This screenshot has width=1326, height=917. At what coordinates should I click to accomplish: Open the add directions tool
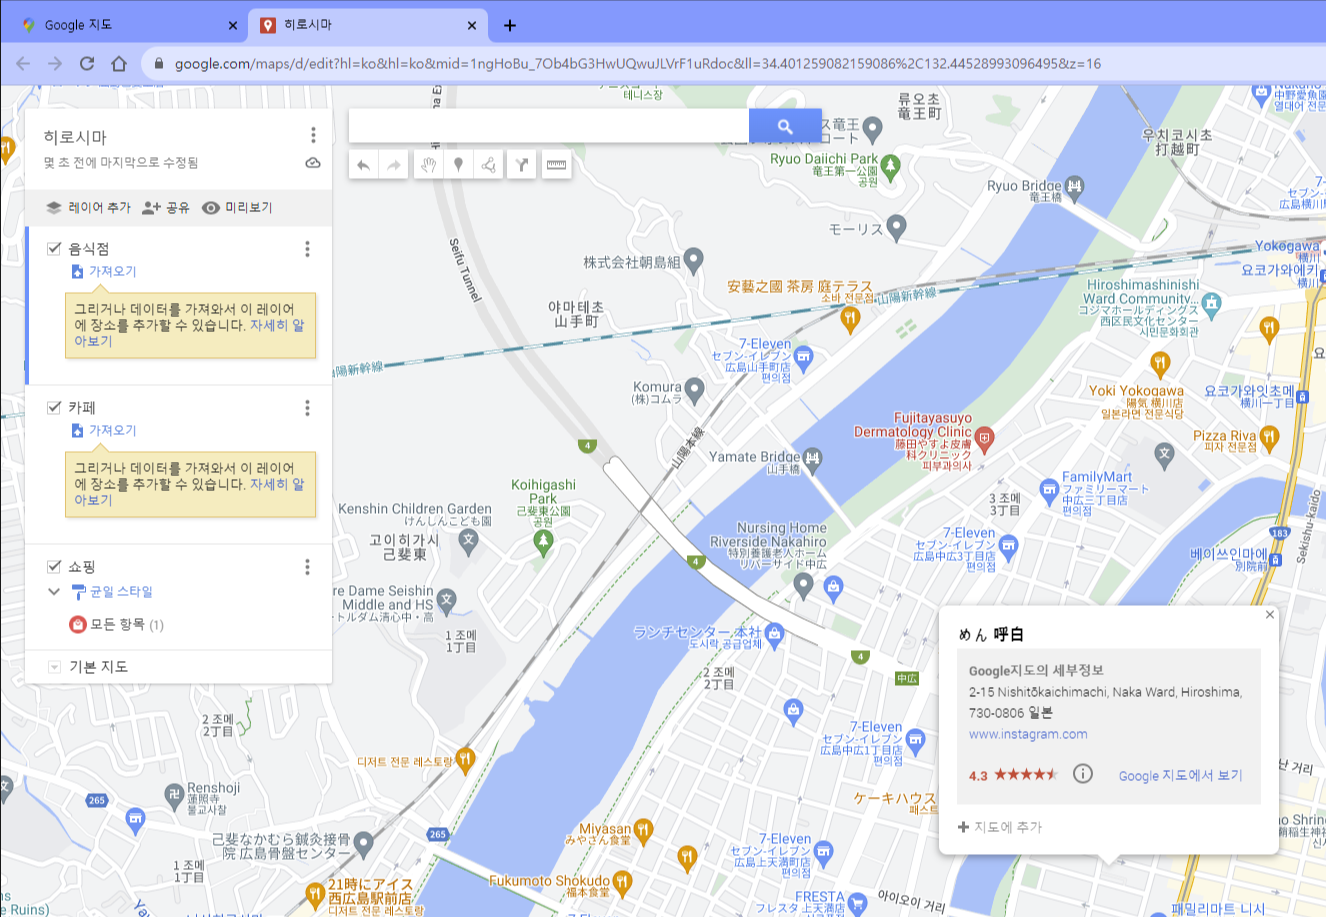(x=522, y=166)
